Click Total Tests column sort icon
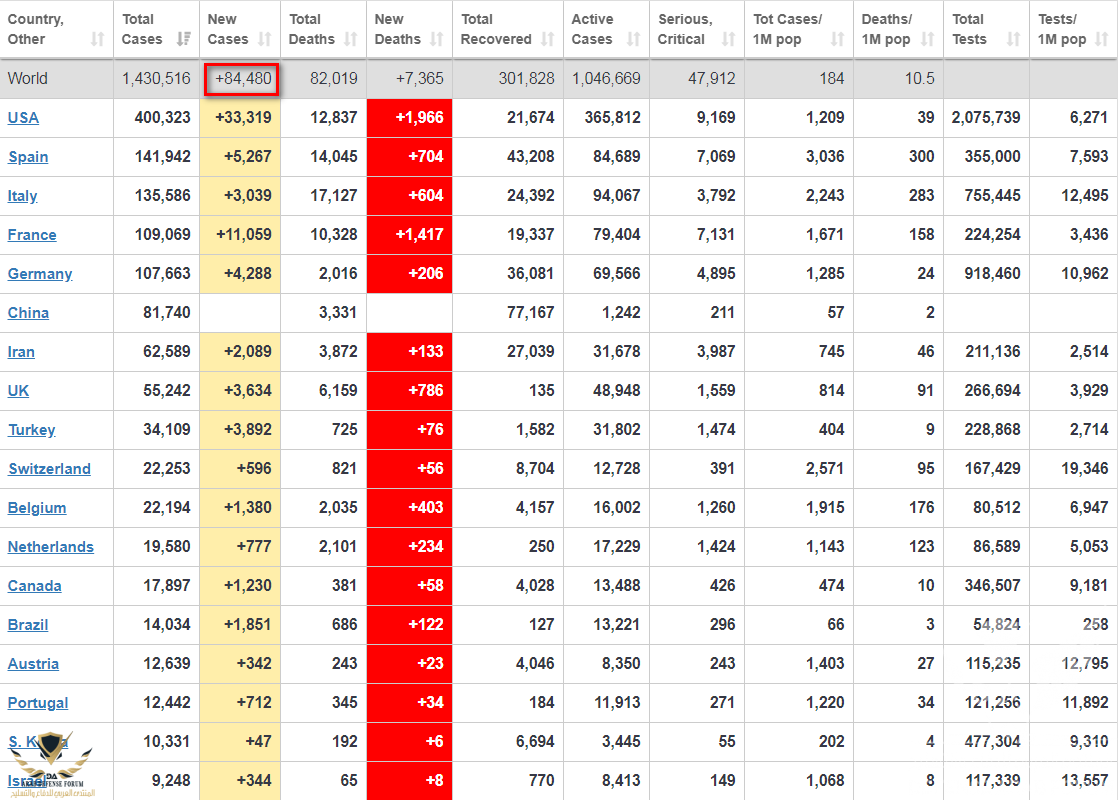This screenshot has width=1119, height=800. coord(1013,40)
